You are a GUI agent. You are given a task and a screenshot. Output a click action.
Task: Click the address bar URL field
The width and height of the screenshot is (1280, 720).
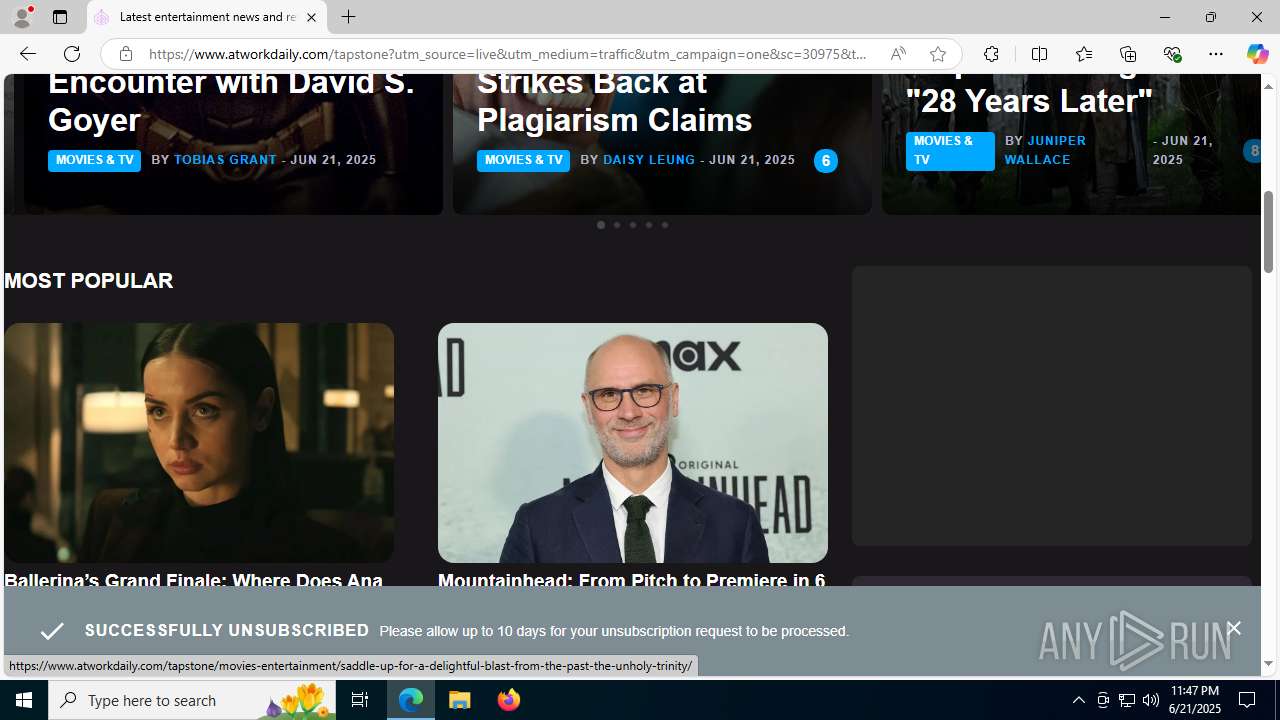coord(508,54)
